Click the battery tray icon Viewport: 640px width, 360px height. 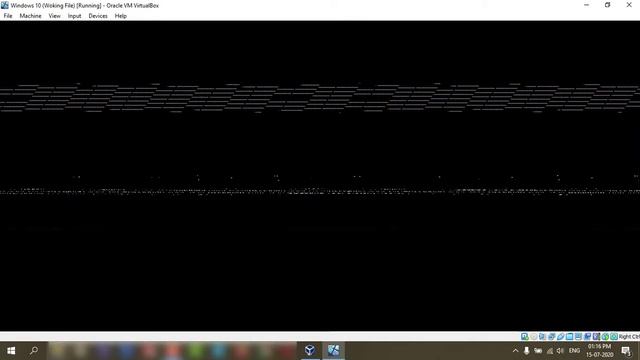click(x=538, y=351)
